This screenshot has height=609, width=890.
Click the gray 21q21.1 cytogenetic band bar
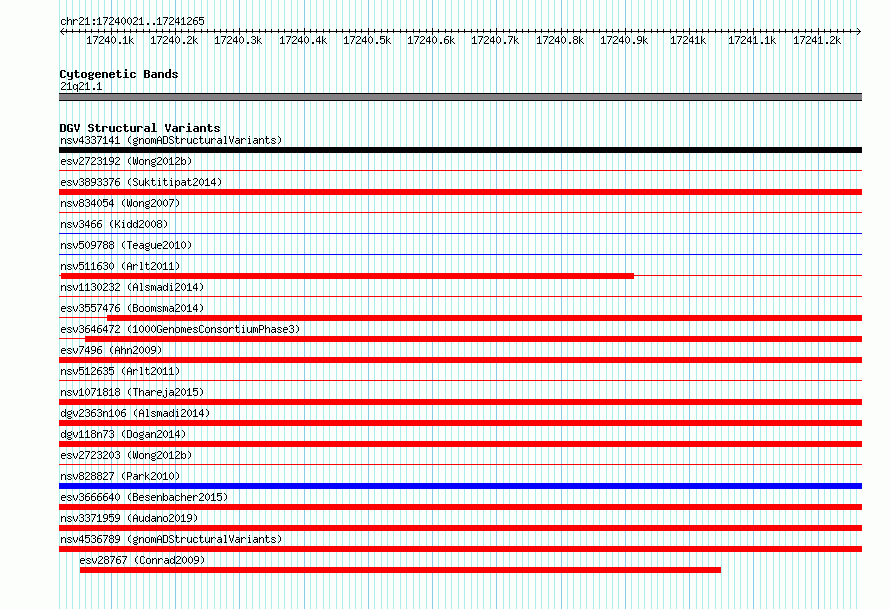(x=460, y=97)
